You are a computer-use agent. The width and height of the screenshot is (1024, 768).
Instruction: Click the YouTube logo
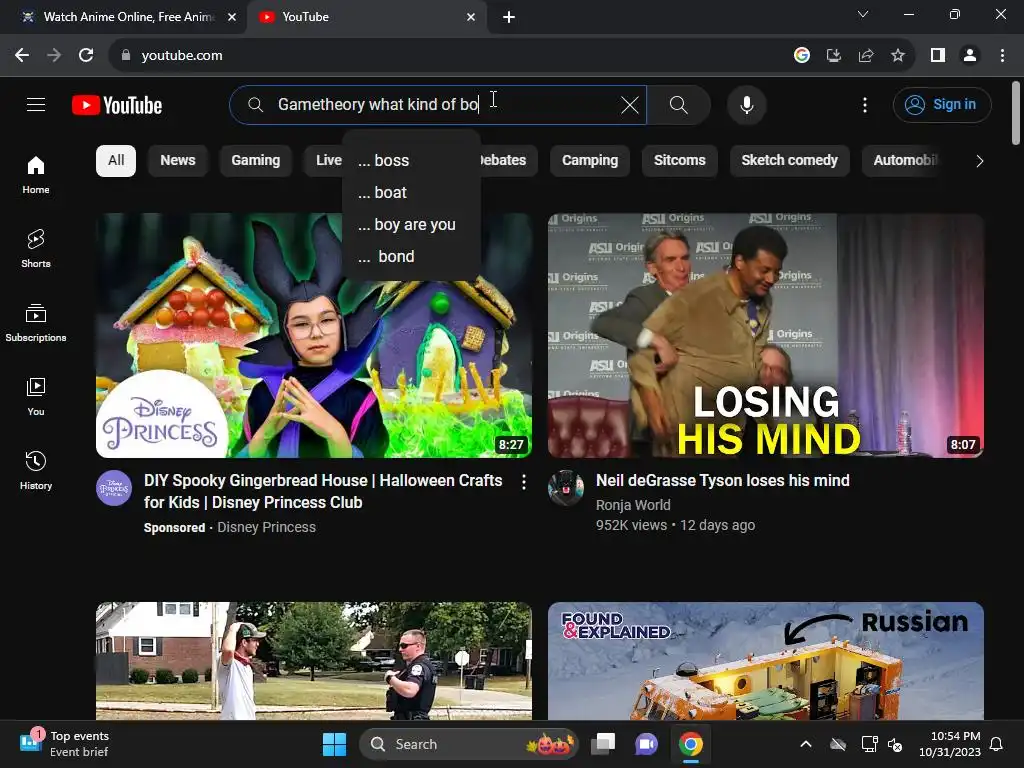(117, 105)
